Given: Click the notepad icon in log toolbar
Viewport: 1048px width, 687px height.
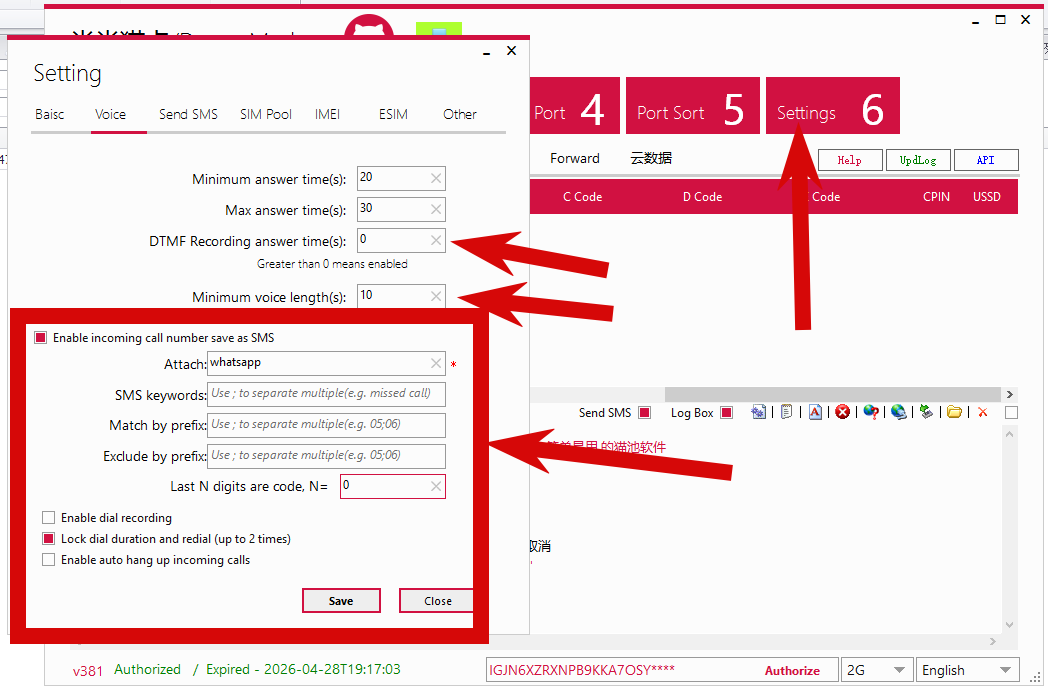Looking at the screenshot, I should [x=787, y=412].
